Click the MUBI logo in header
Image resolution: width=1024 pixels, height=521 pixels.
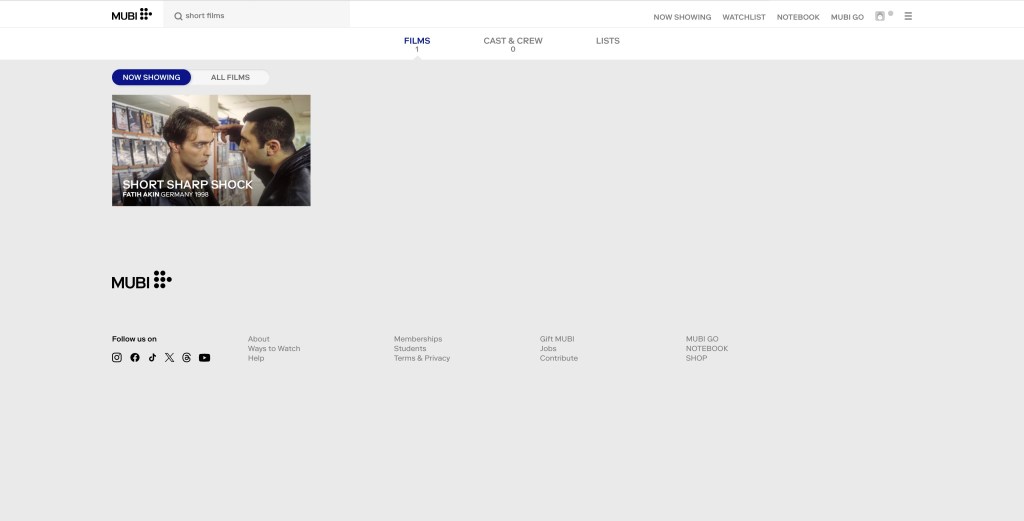(131, 15)
